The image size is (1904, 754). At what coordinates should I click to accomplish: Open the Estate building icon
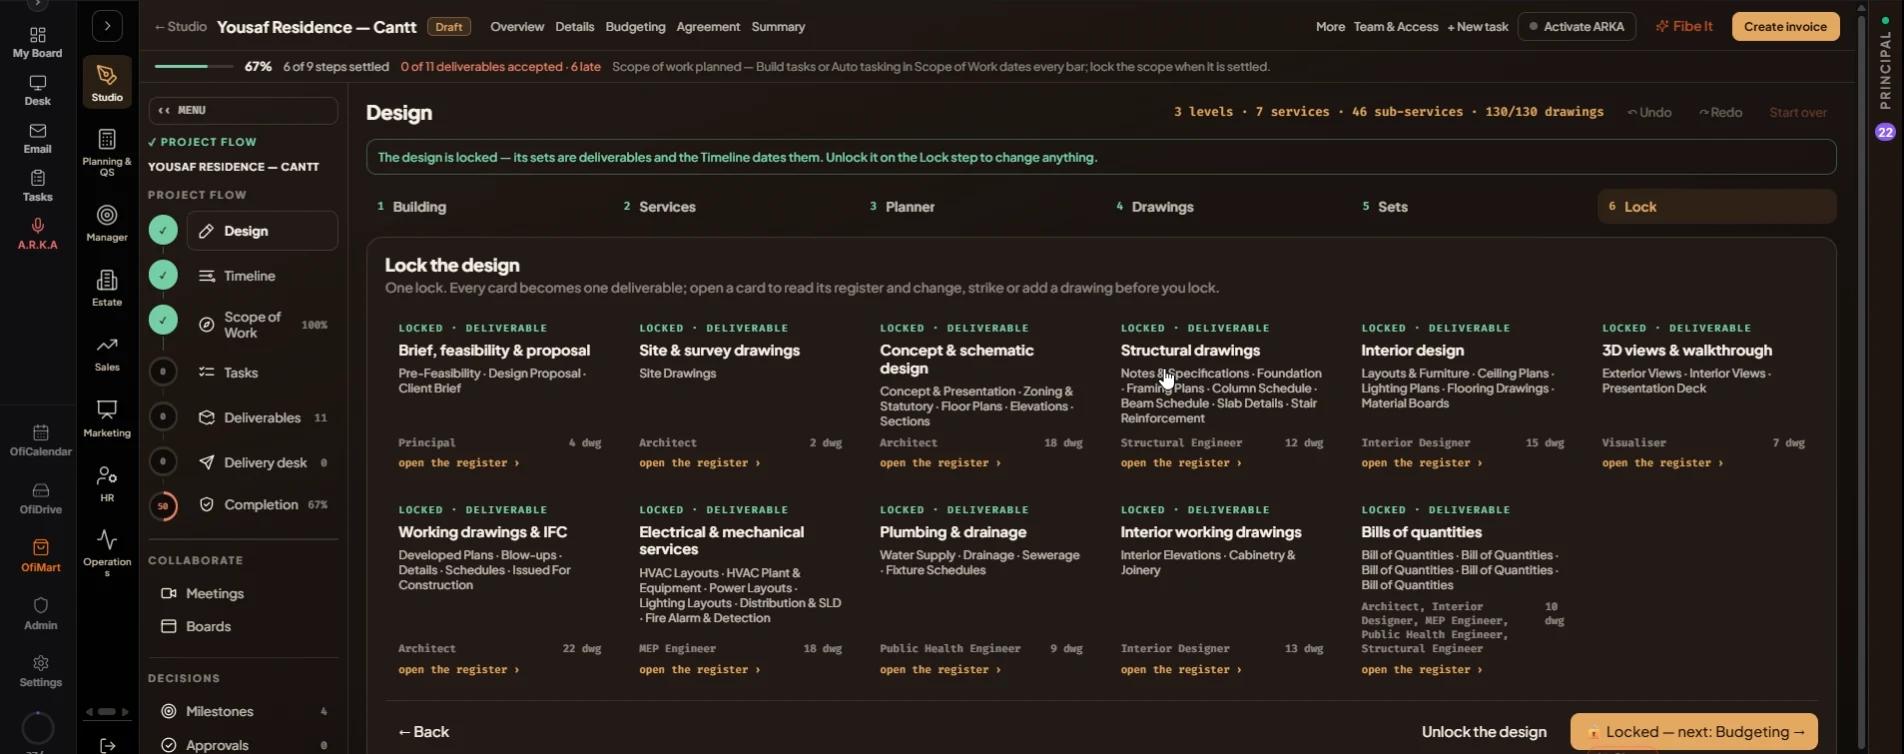point(107,288)
